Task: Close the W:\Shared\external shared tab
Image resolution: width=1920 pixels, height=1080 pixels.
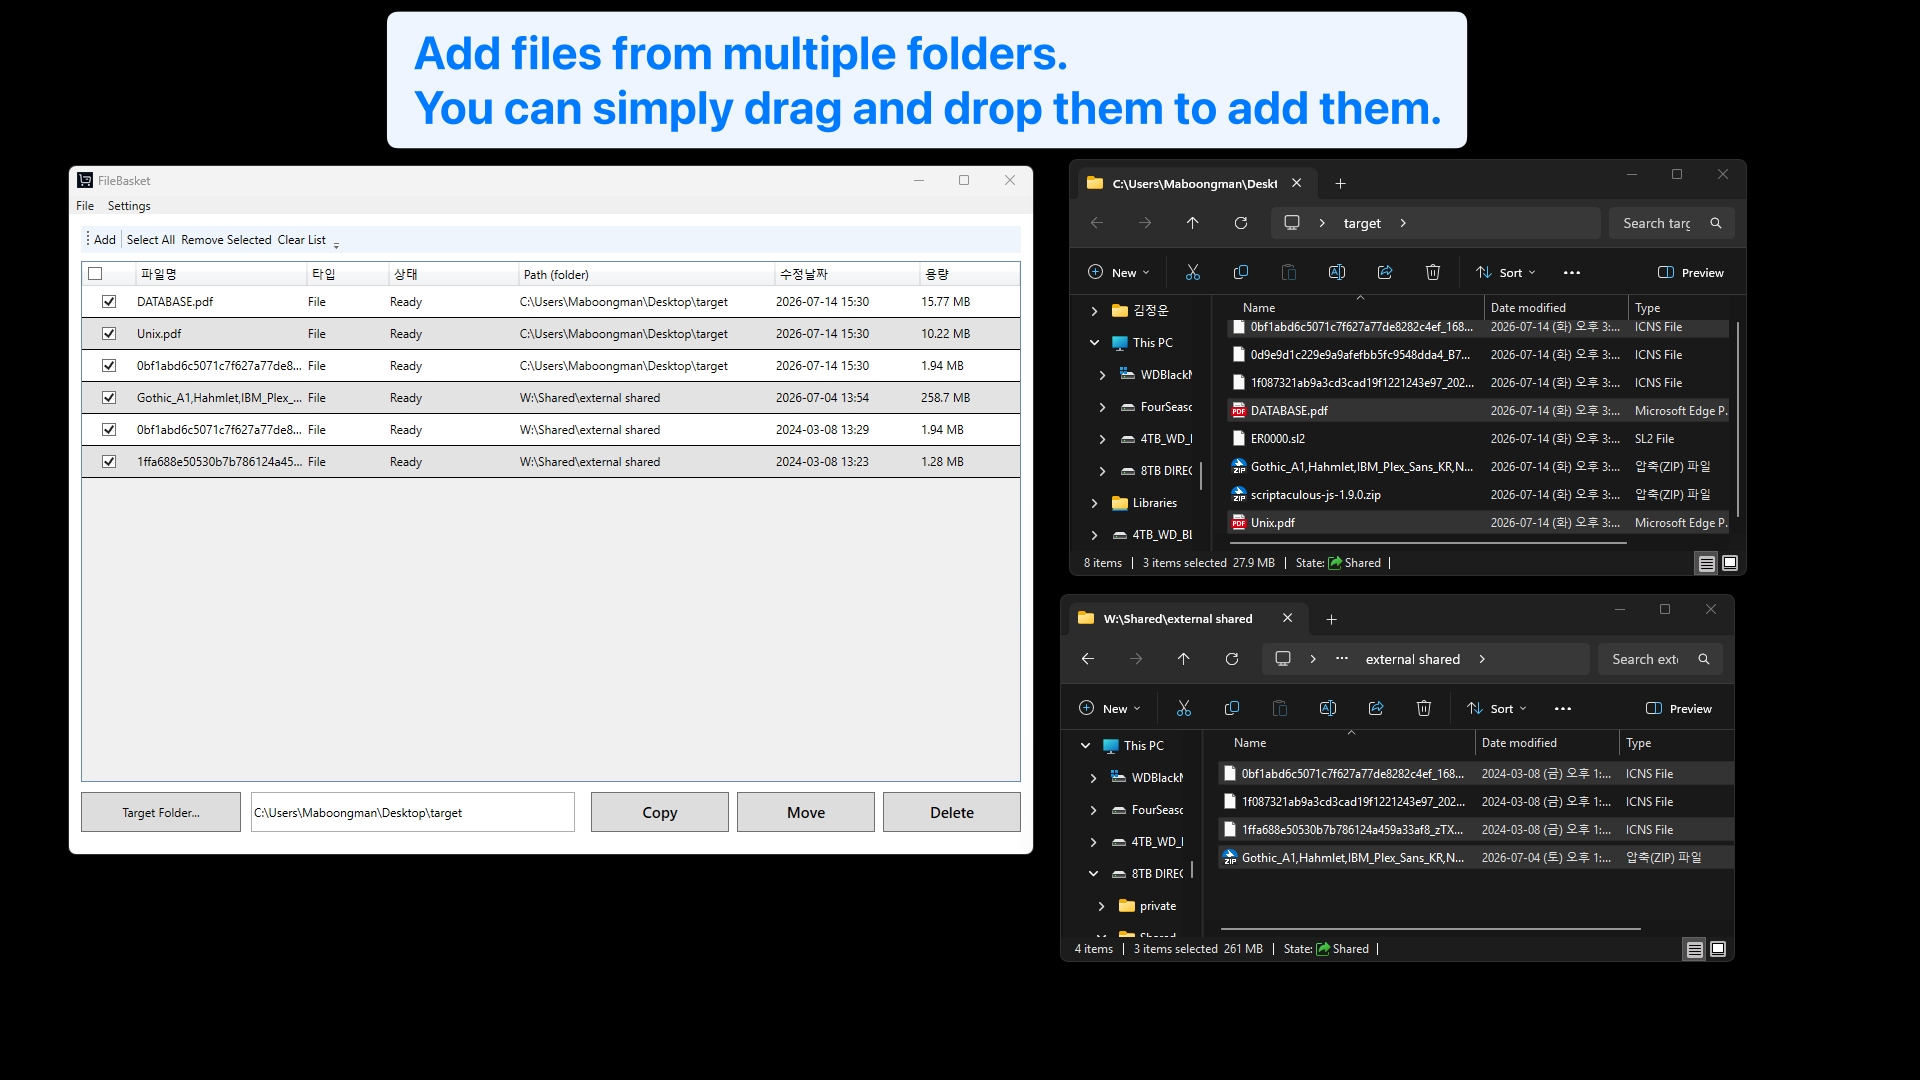Action: (x=1288, y=618)
